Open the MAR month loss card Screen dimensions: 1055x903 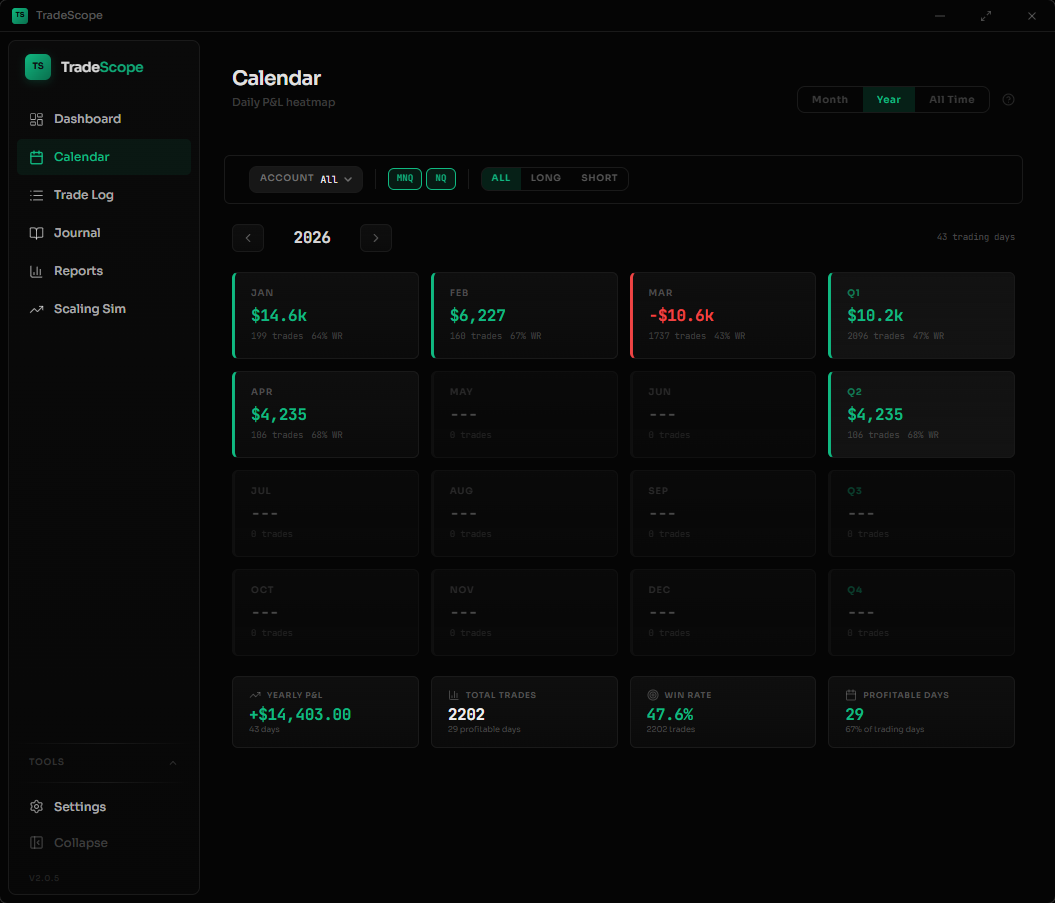(x=723, y=315)
